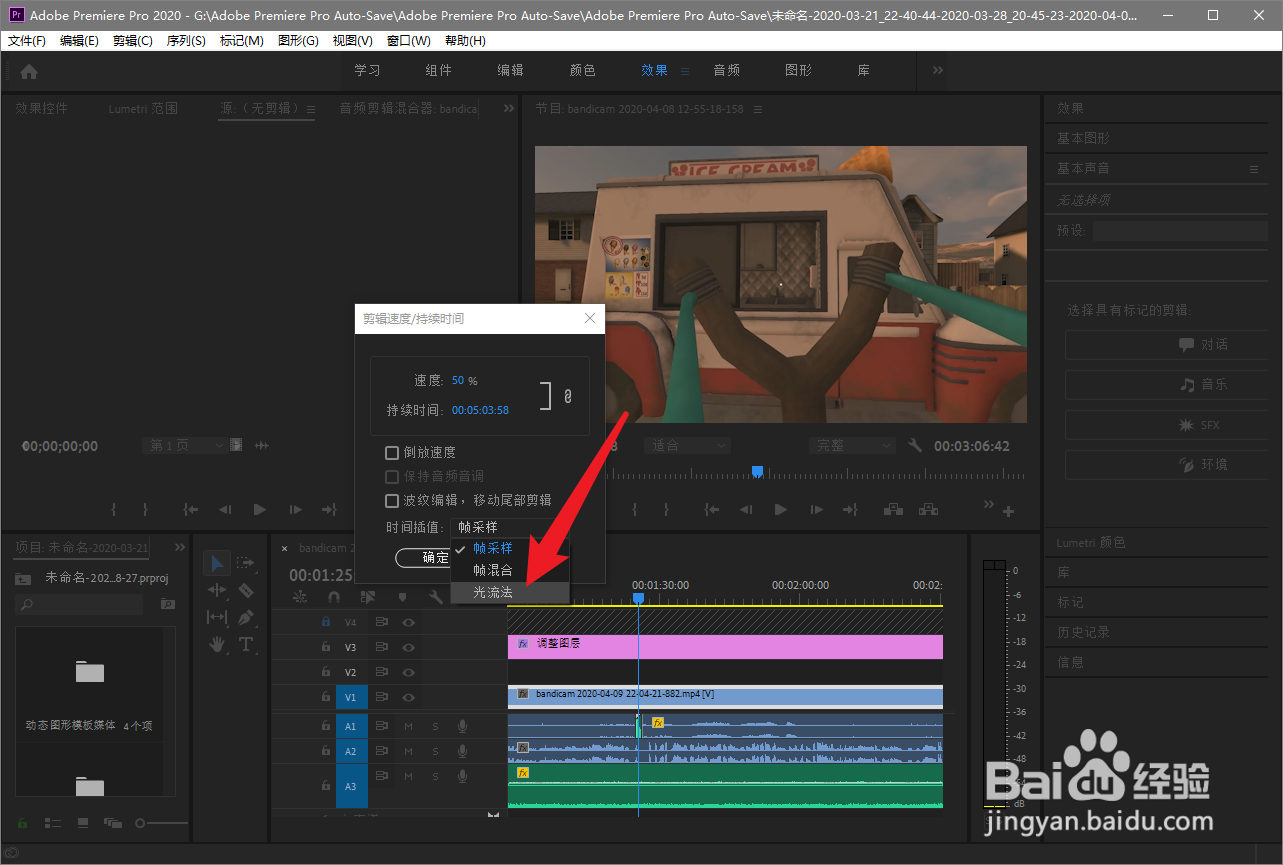Open the 第1页 page dropdown
Viewport: 1283px width, 865px height.
tap(186, 446)
